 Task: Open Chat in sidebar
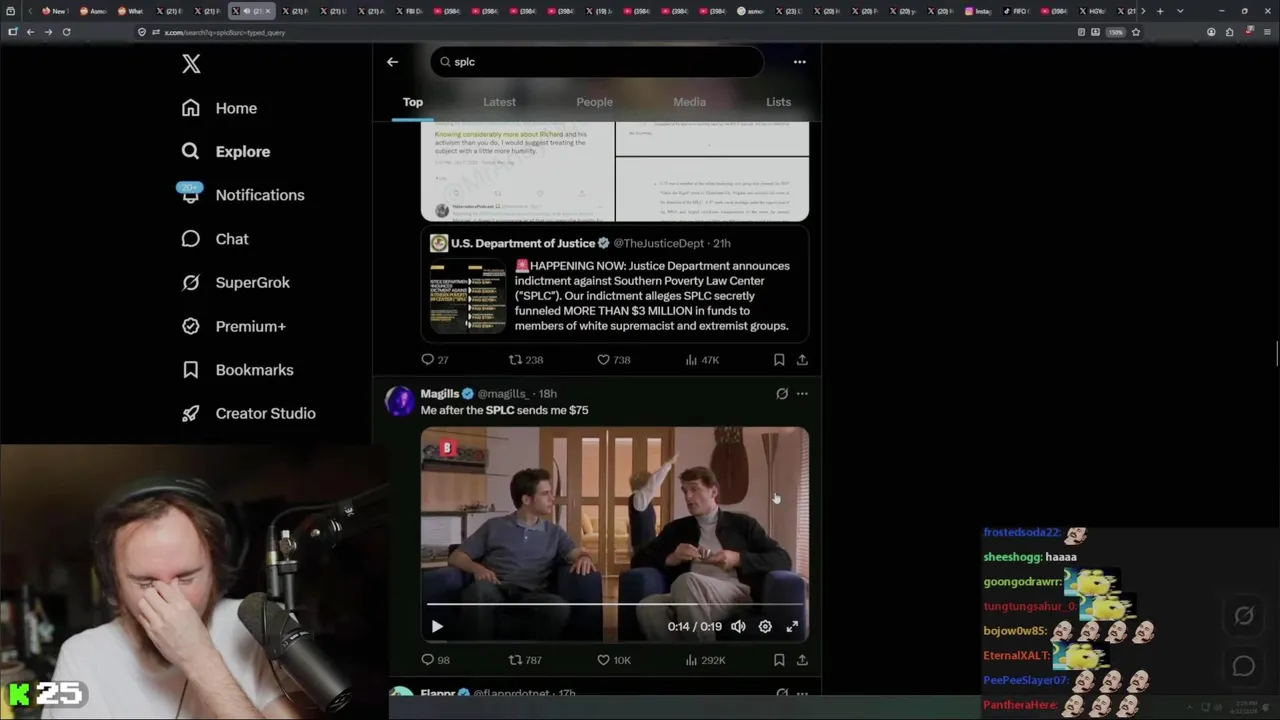coord(215,239)
